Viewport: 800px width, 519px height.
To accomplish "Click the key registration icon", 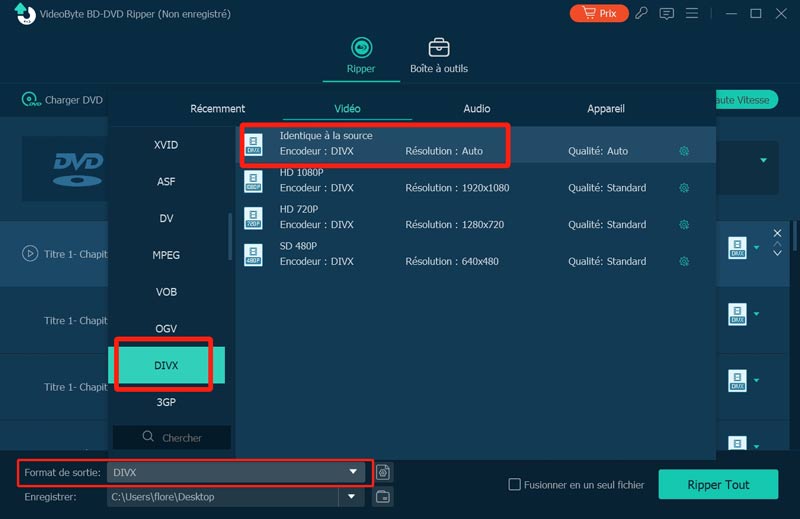I will click(641, 13).
